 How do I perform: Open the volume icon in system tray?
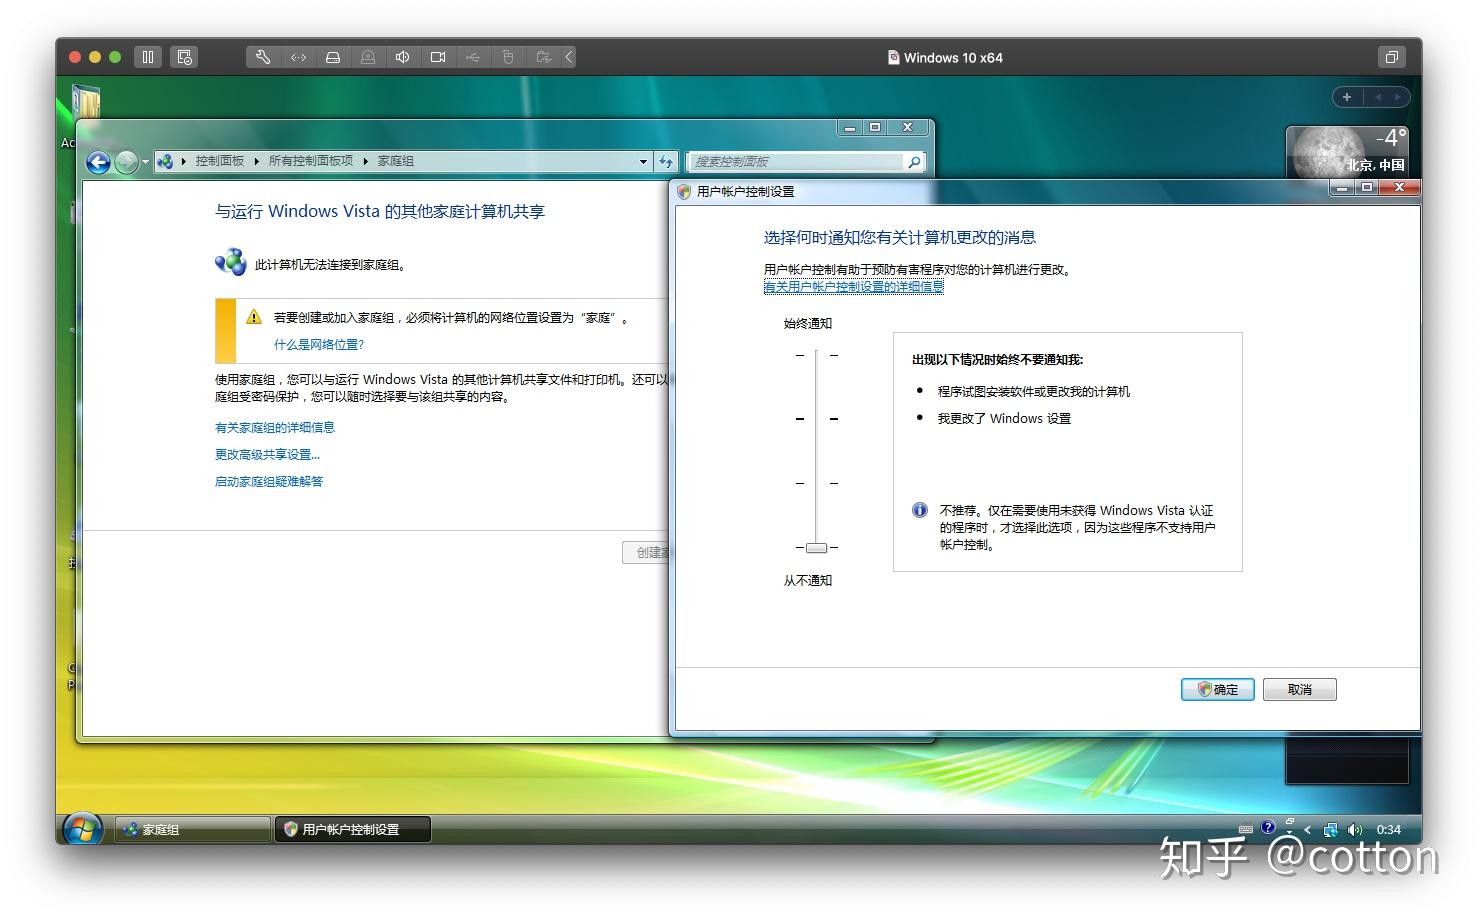pos(1355,828)
